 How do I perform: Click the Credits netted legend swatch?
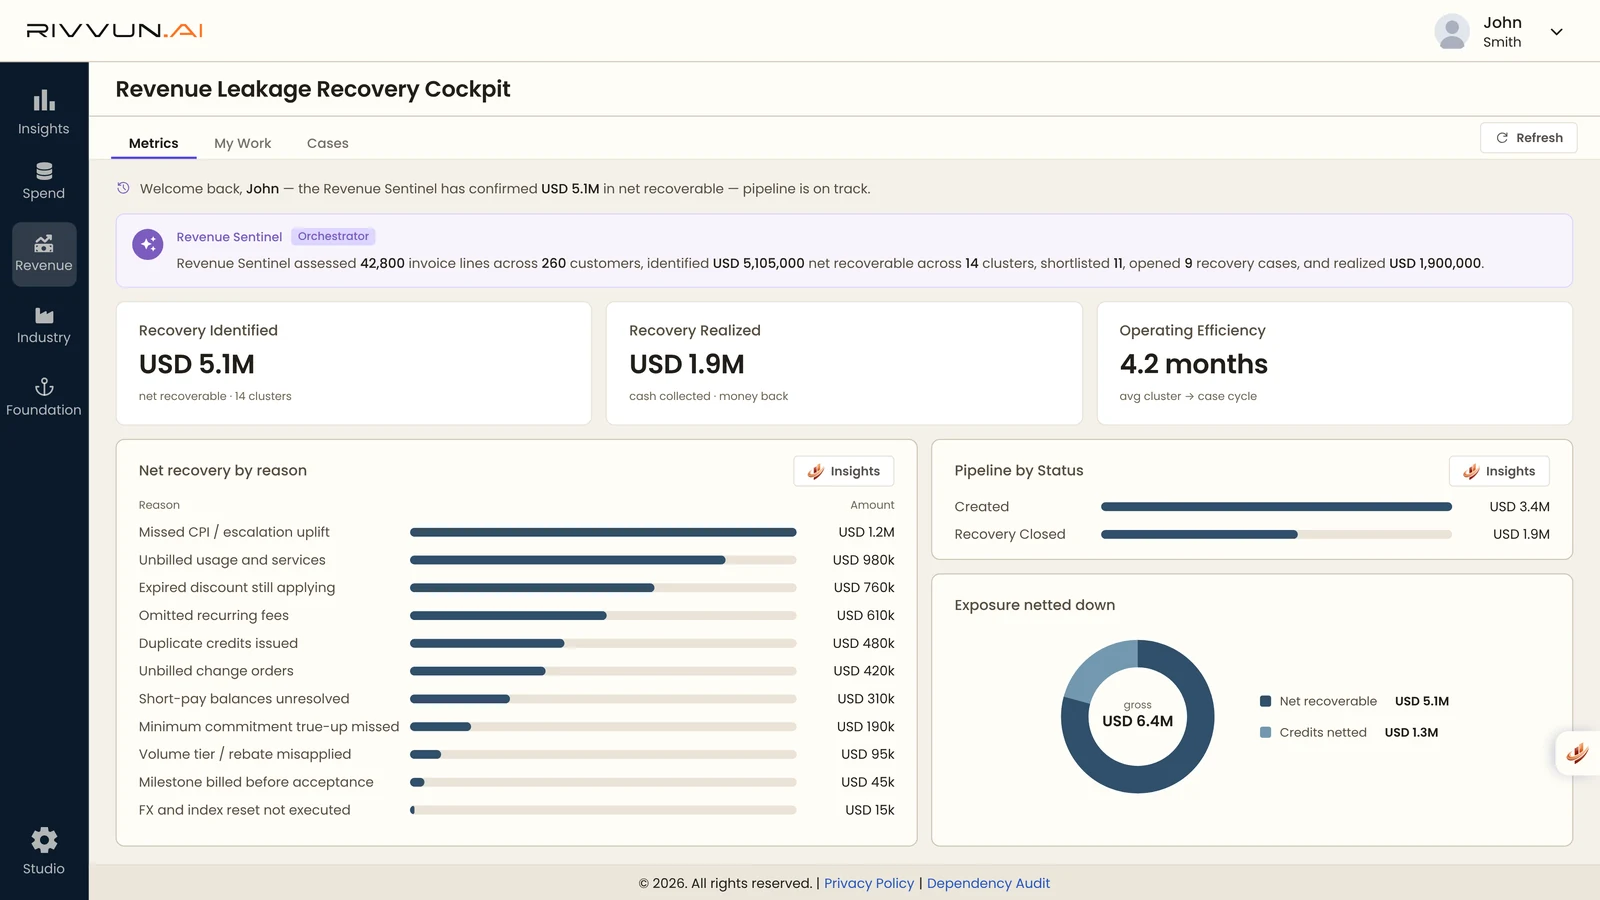(1265, 732)
